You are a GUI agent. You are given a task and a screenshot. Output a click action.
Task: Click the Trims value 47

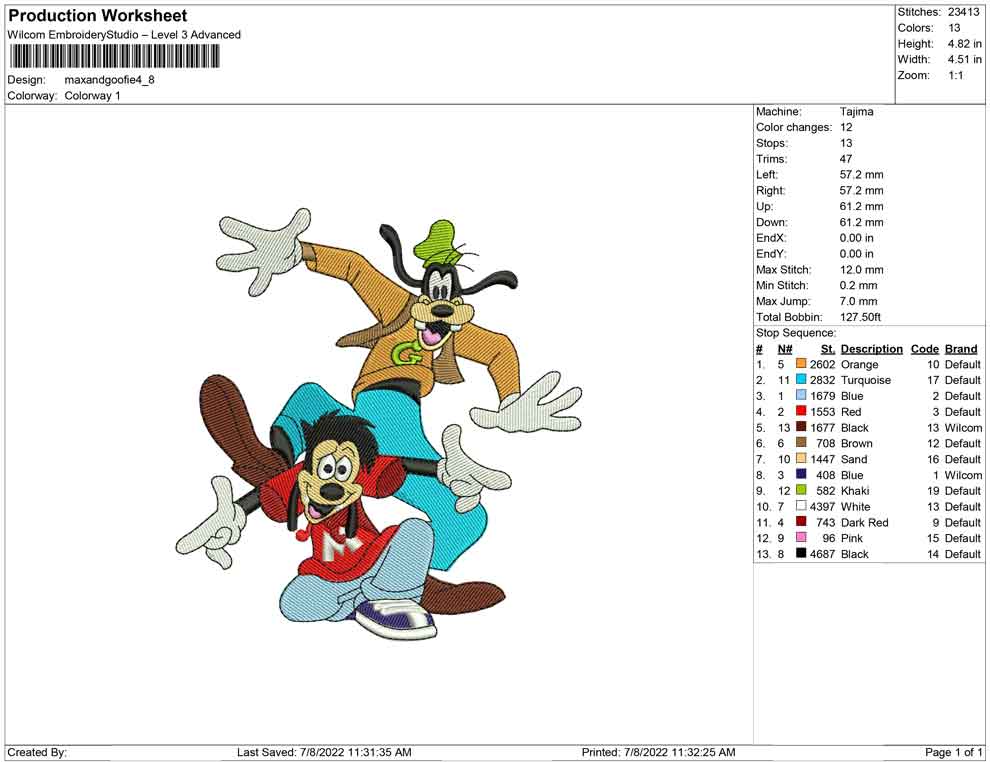point(845,159)
